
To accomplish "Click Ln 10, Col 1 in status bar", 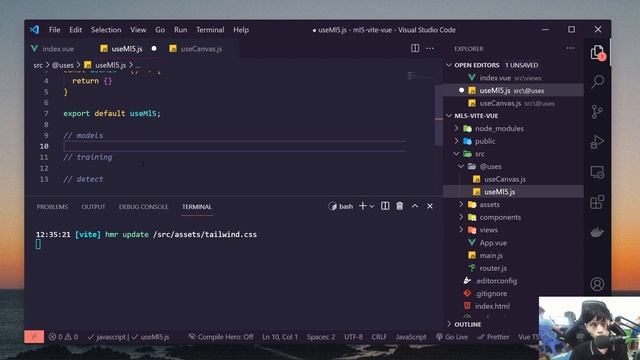I will 280,337.
